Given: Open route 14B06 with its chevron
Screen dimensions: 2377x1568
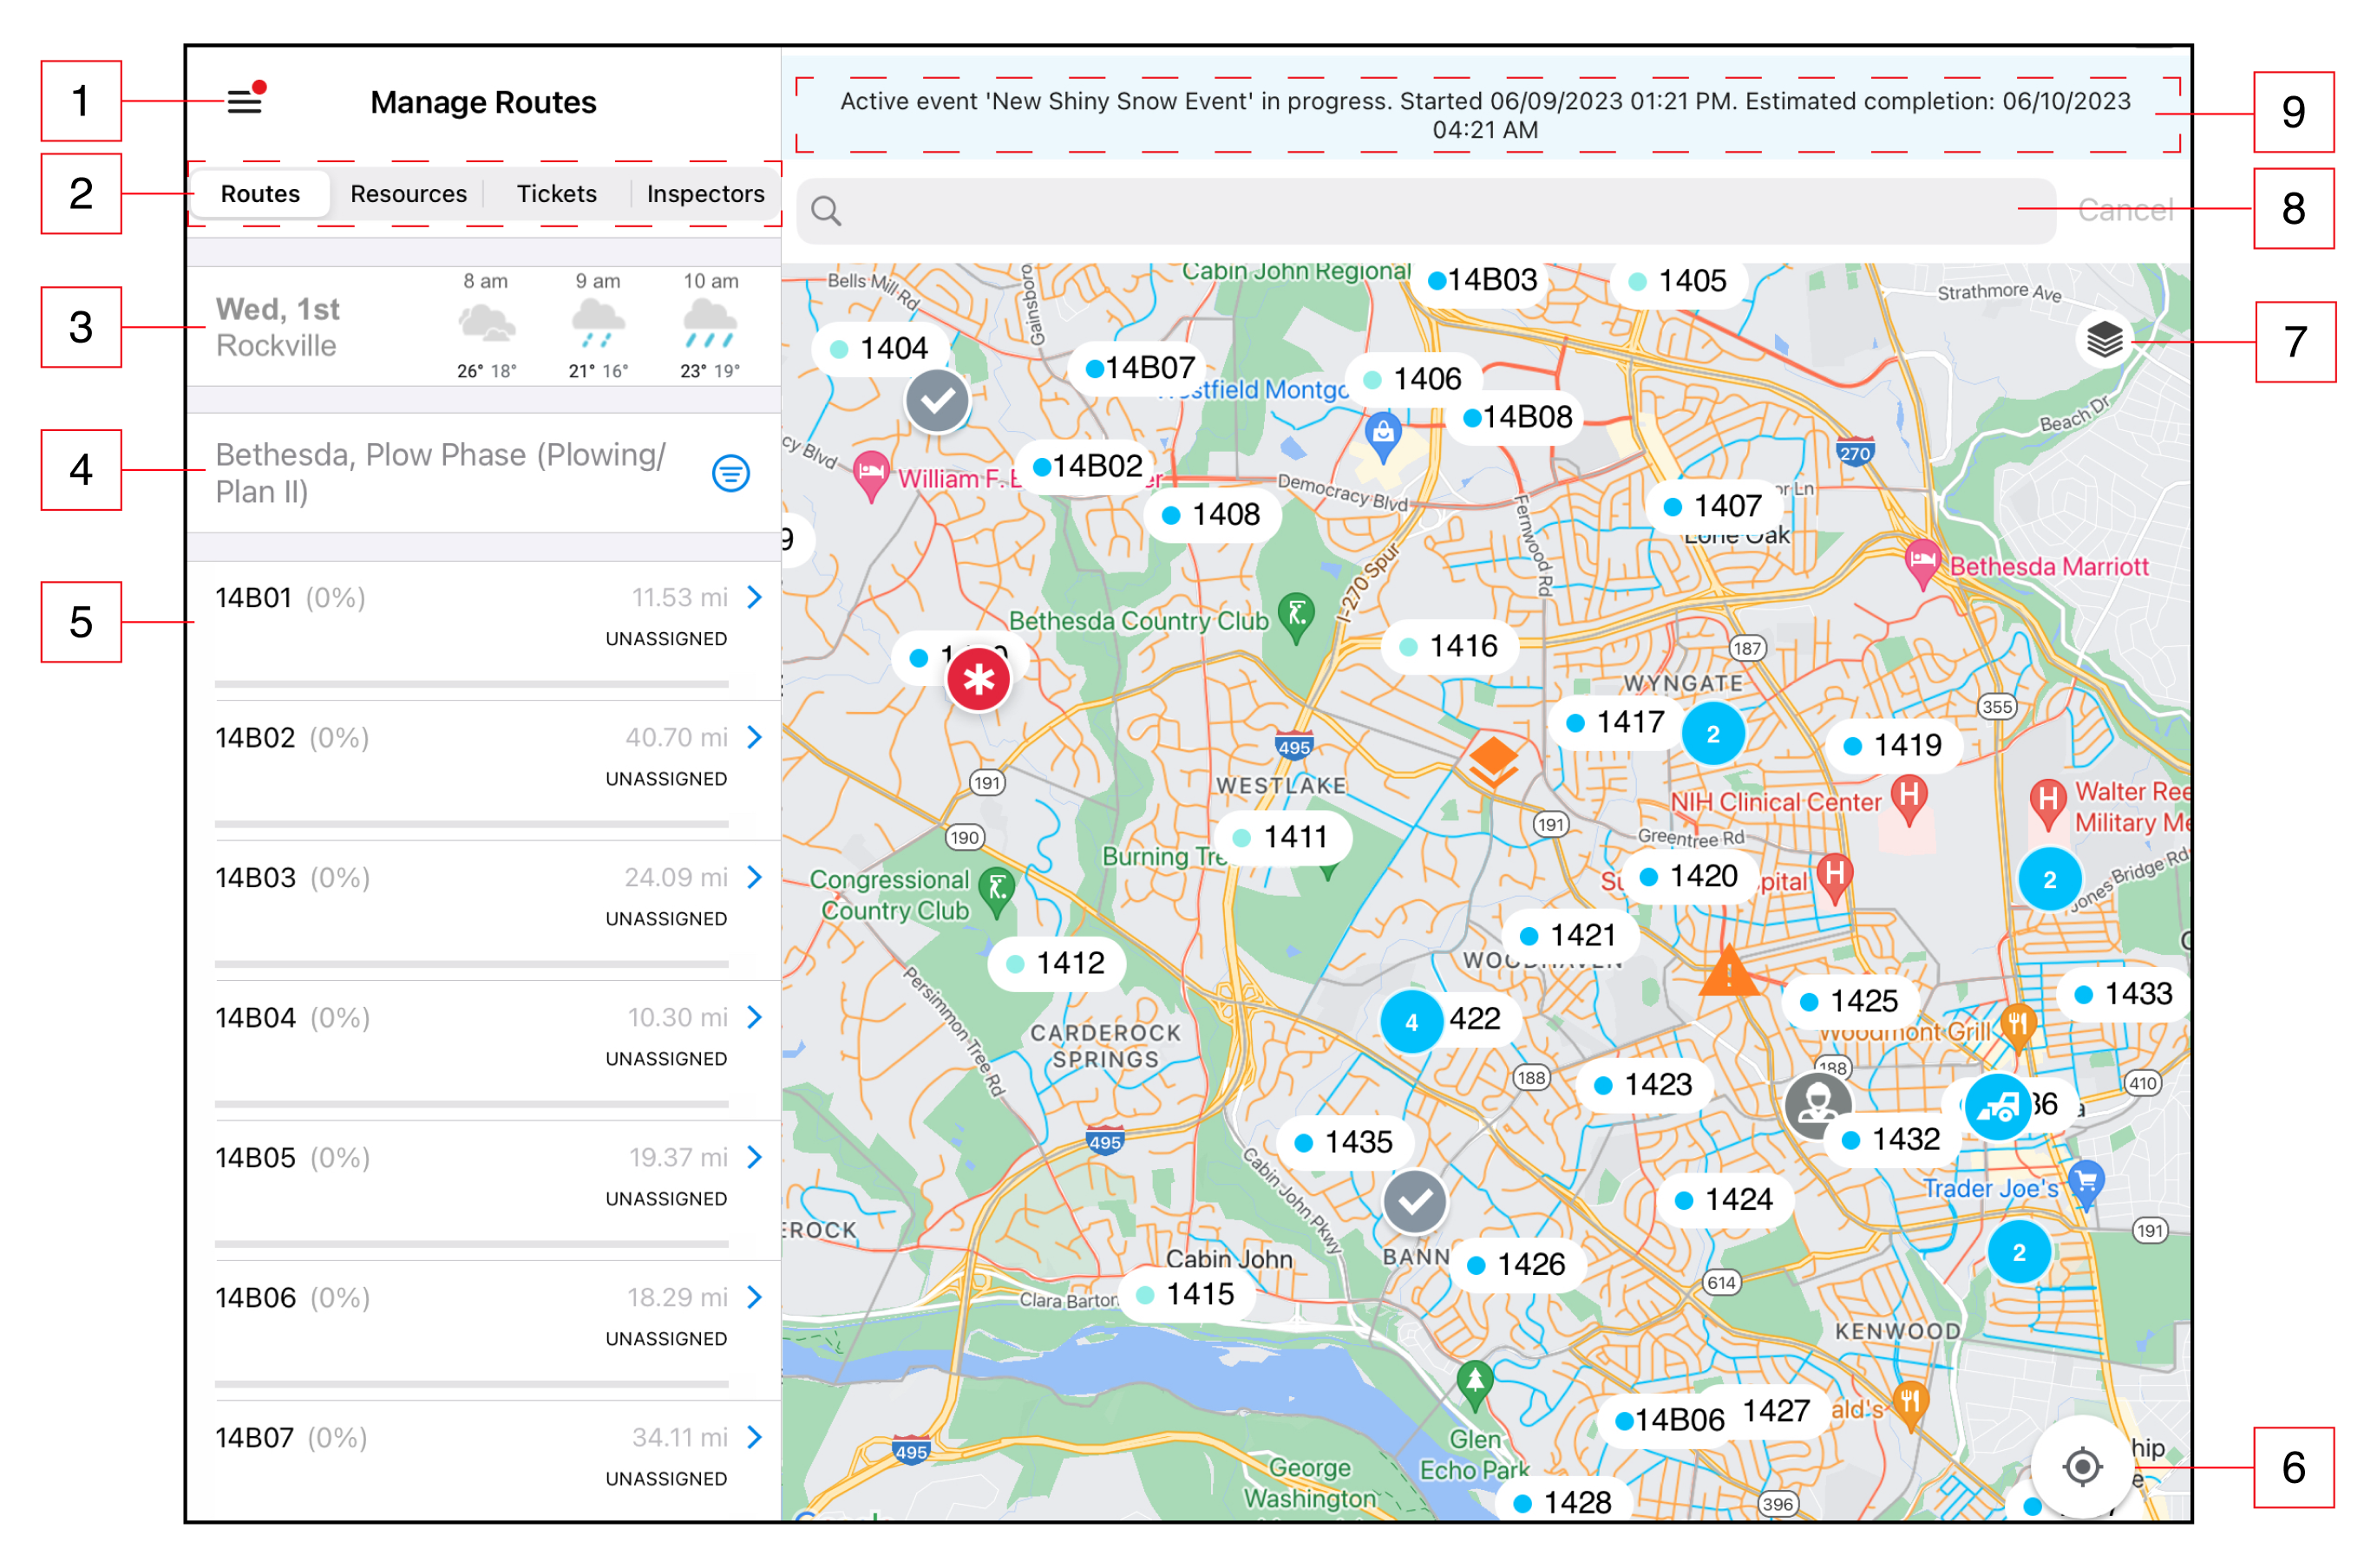Looking at the screenshot, I should [x=755, y=1297].
